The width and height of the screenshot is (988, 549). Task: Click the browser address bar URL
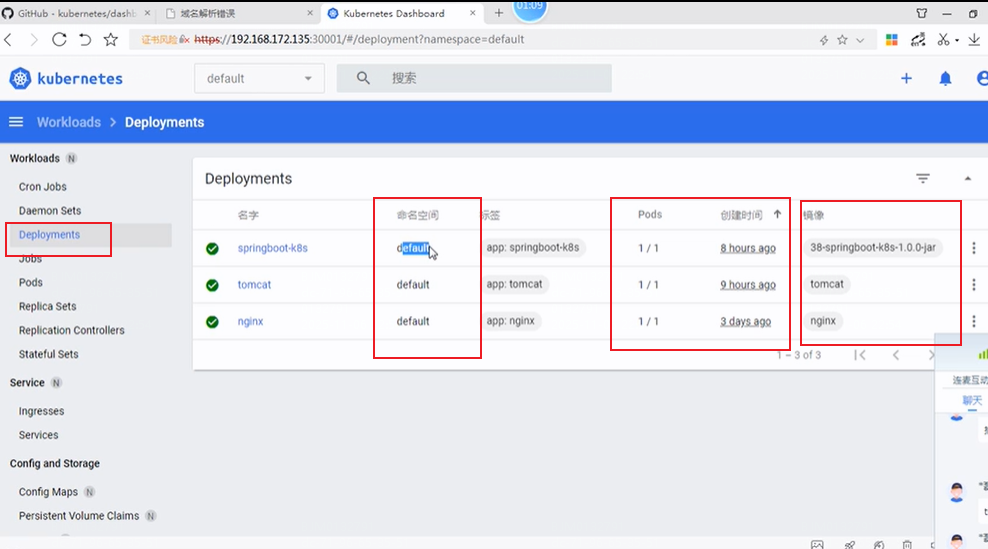point(359,40)
